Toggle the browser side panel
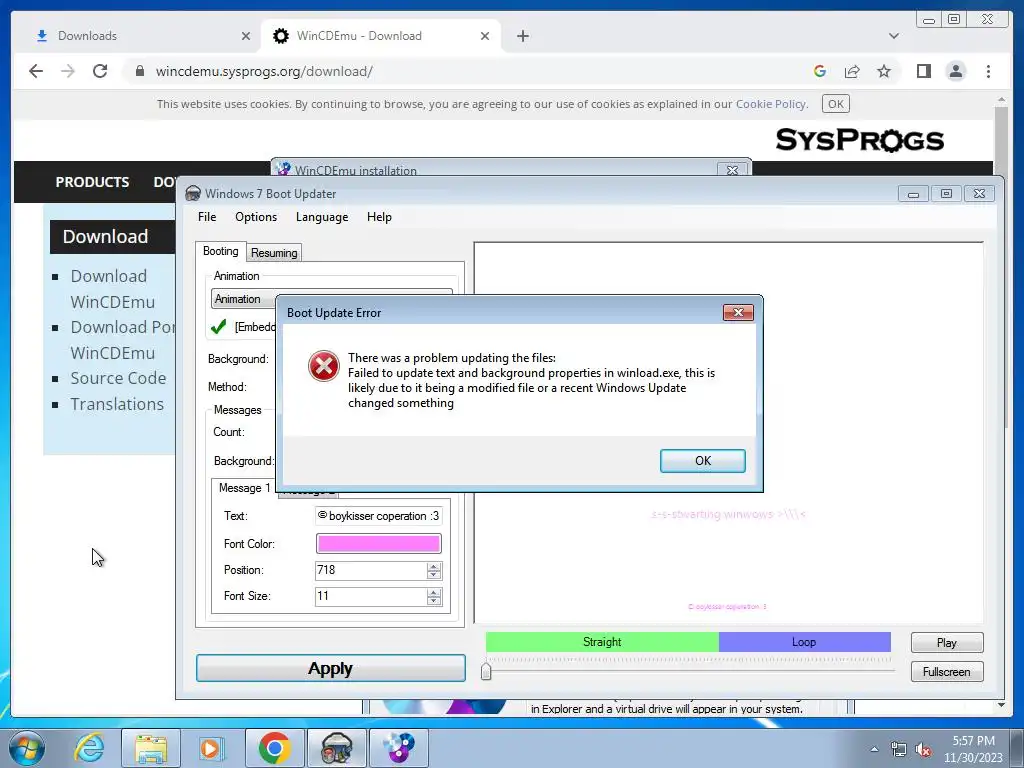Viewport: 1024px width, 768px height. tap(923, 71)
